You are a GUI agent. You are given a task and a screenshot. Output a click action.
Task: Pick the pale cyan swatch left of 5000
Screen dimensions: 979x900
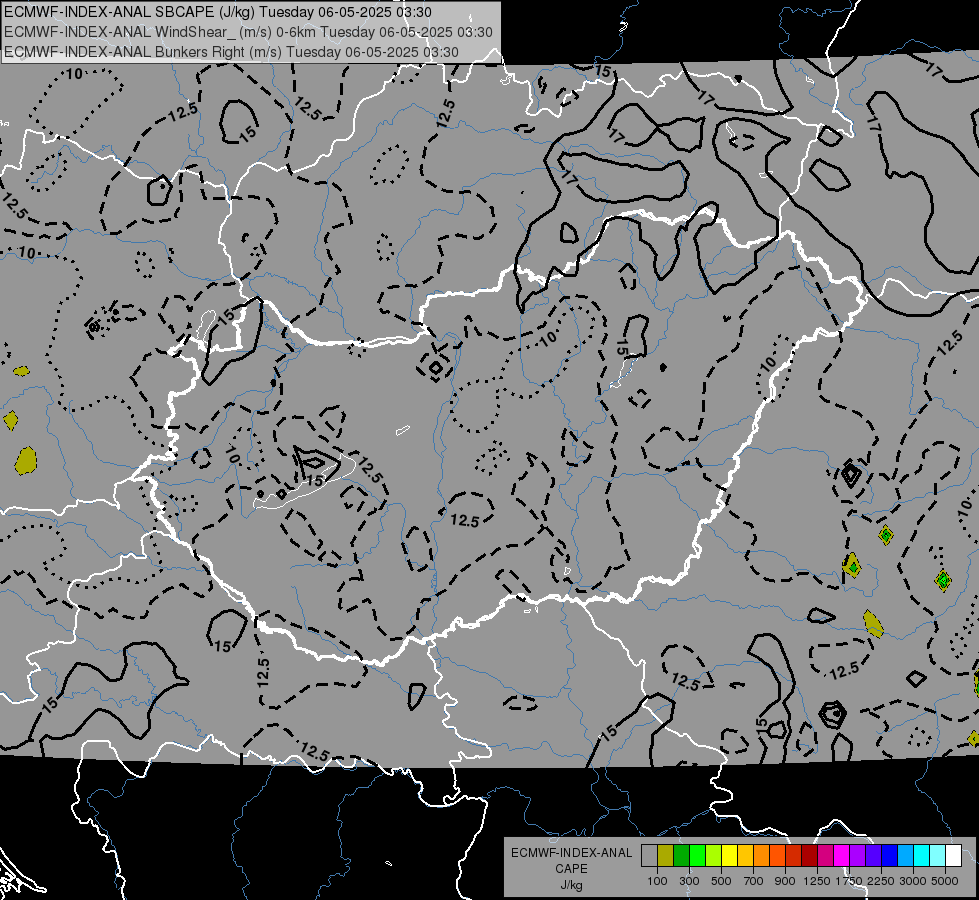tap(937, 856)
